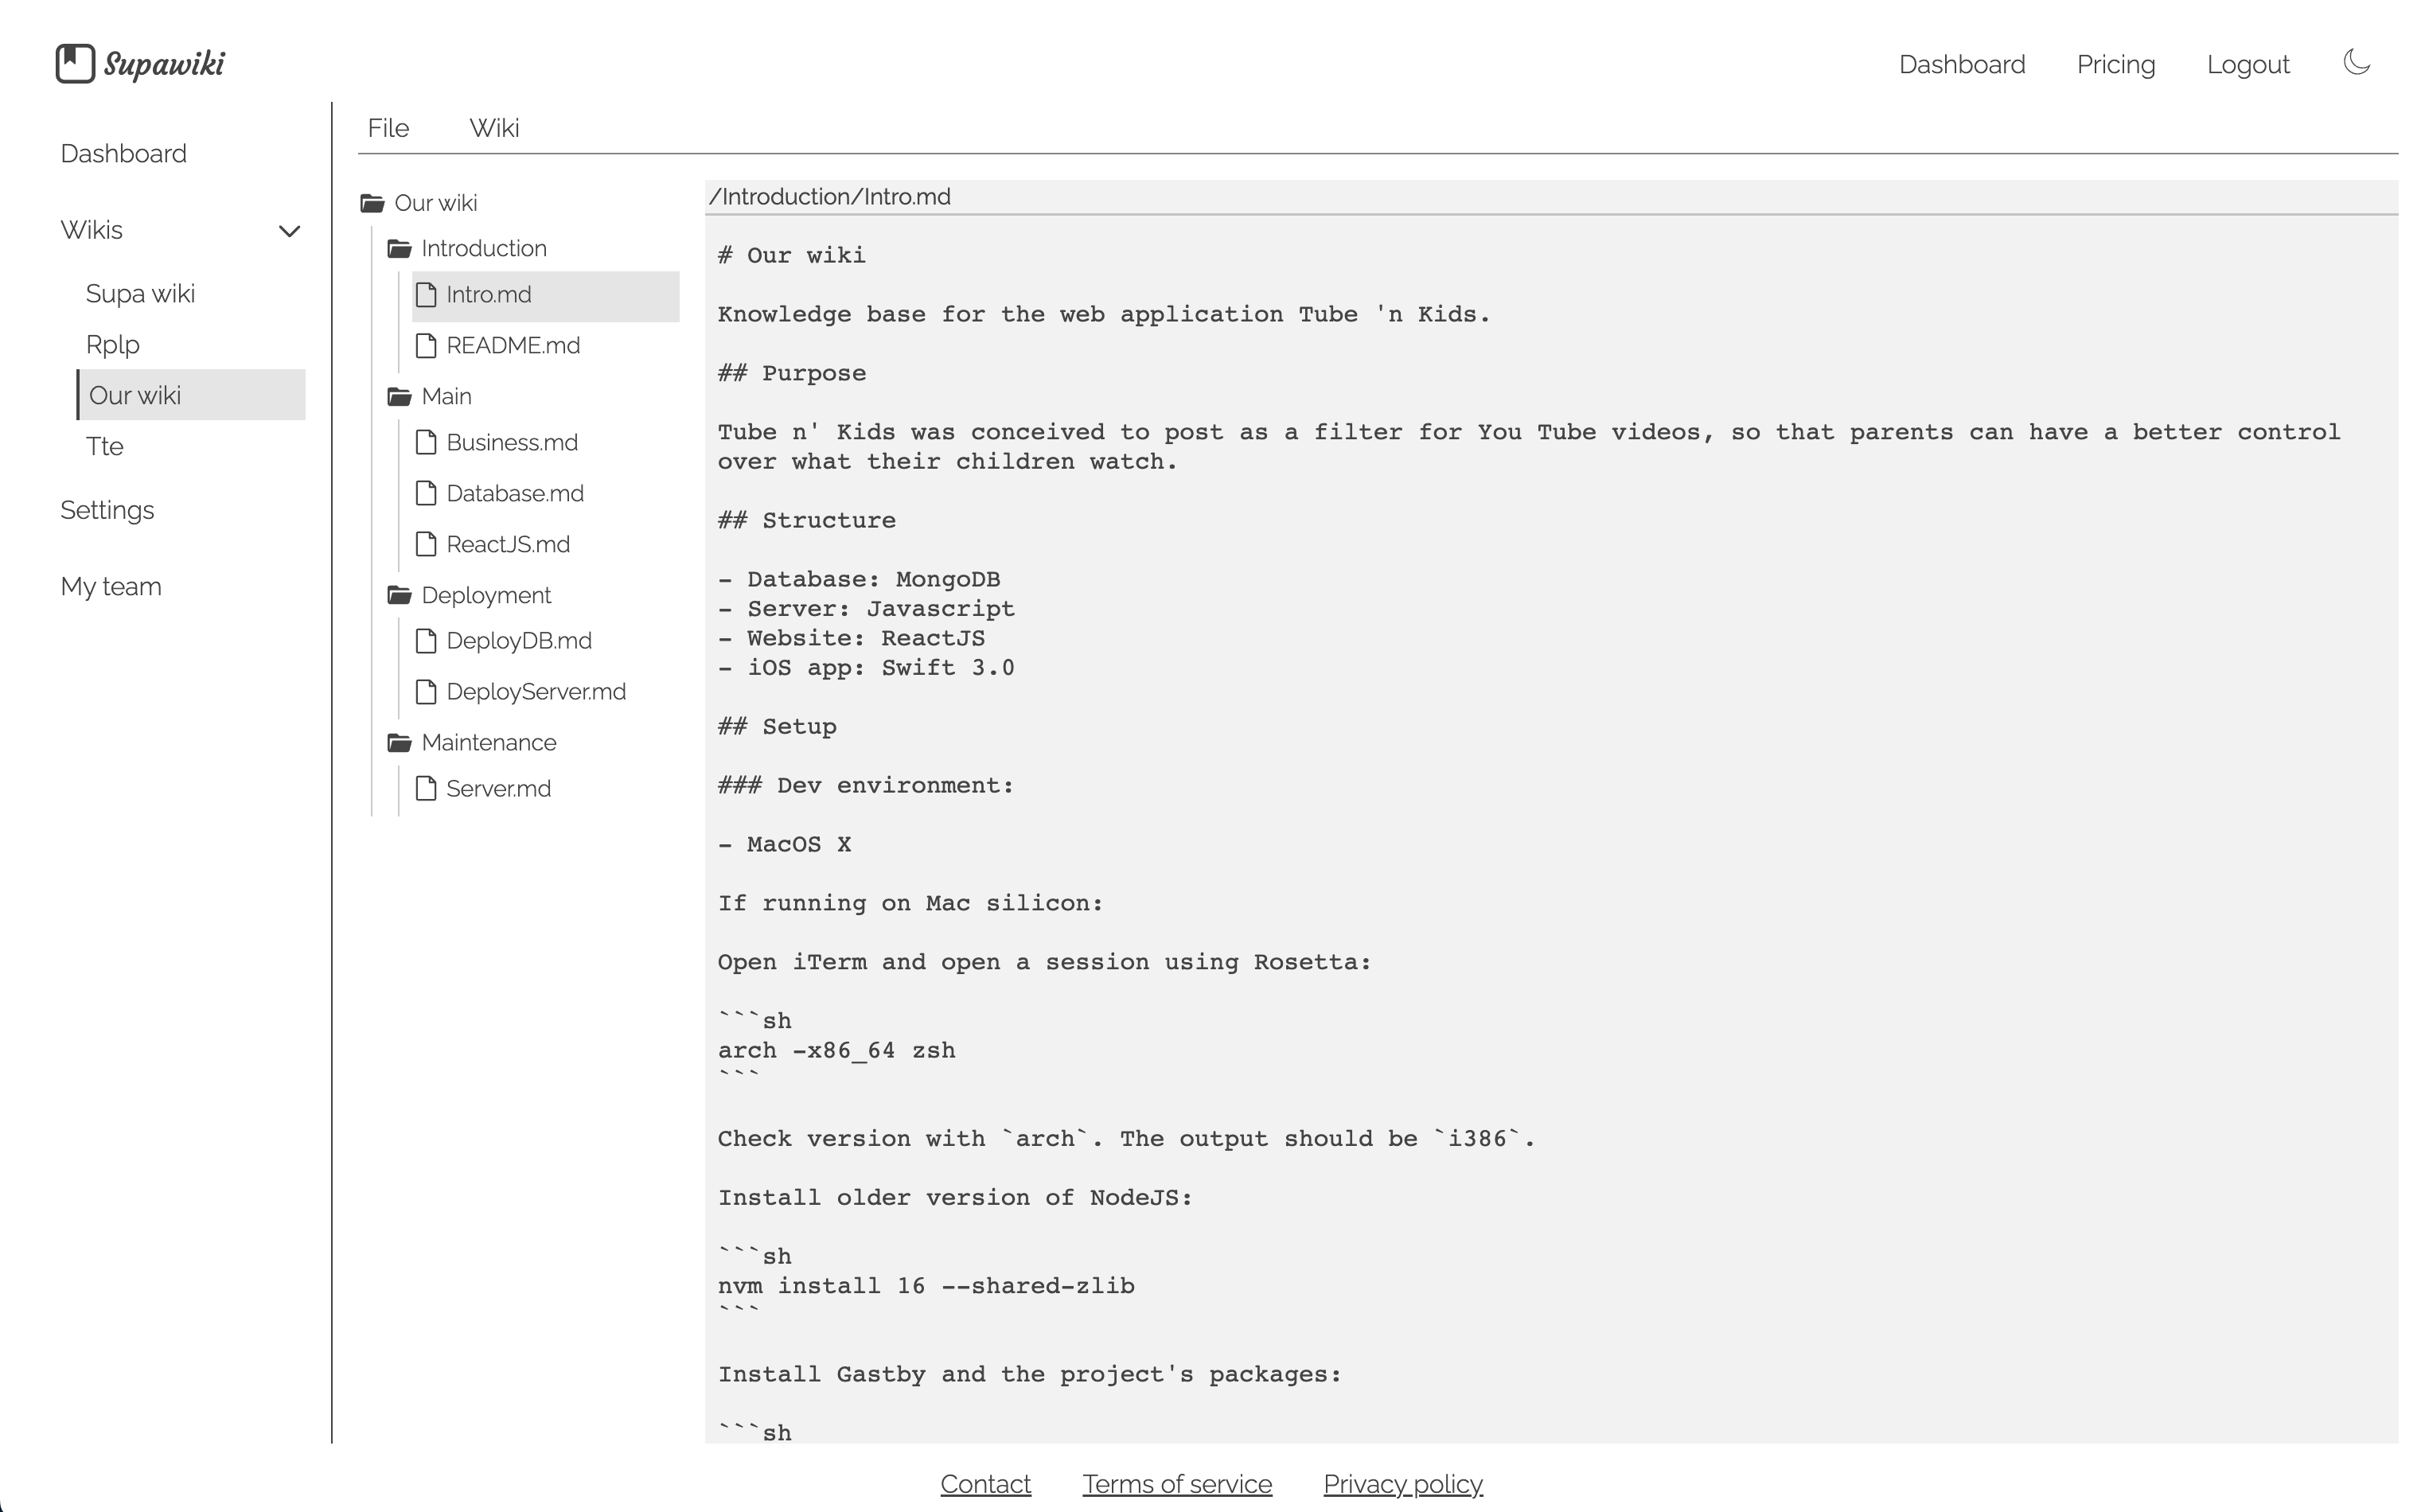The image size is (2421, 1512).
Task: Open the Contact footer link
Action: (x=985, y=1484)
